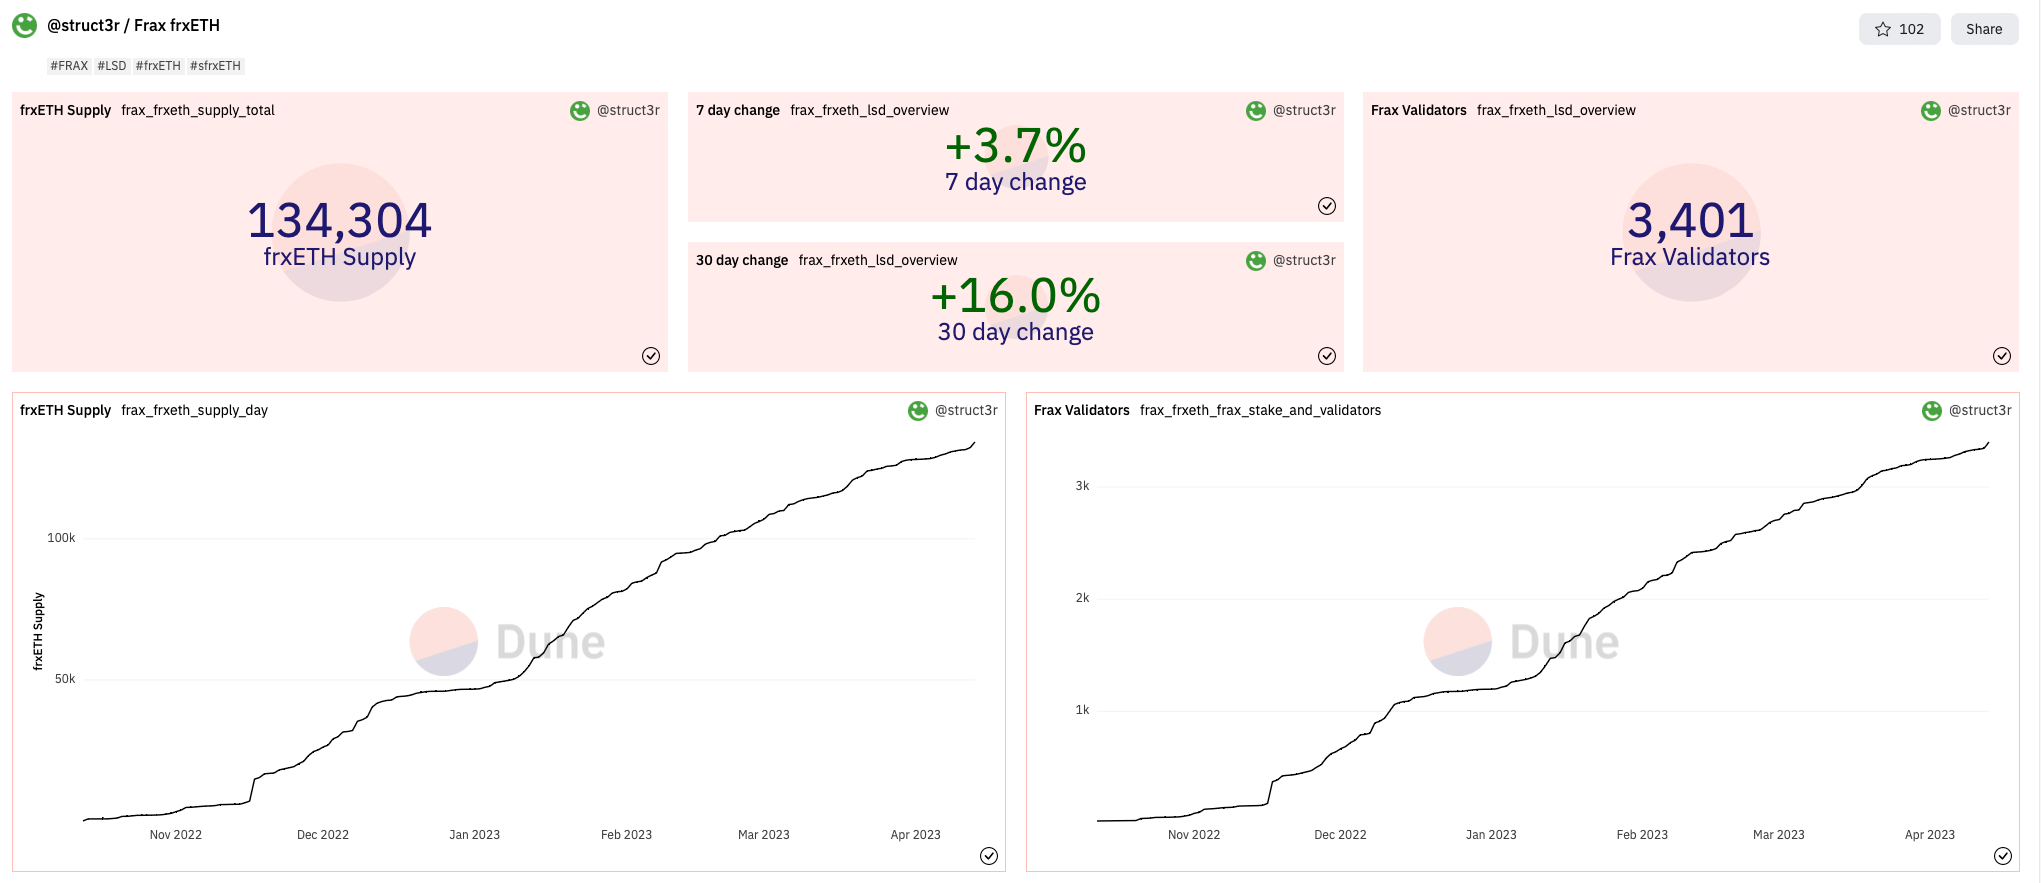Click the Share button
The width and height of the screenshot is (2041, 883).
tap(1984, 29)
